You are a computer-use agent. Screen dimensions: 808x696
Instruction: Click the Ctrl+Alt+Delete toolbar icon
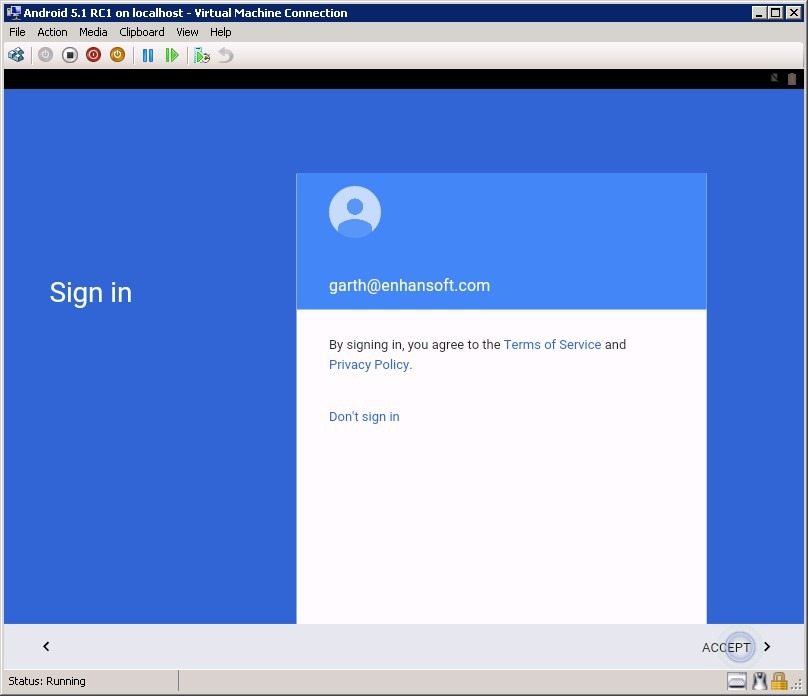(x=16, y=55)
